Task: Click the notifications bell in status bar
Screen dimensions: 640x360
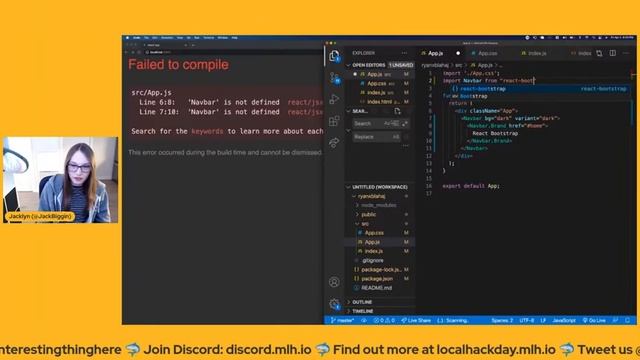Action: coord(628,320)
